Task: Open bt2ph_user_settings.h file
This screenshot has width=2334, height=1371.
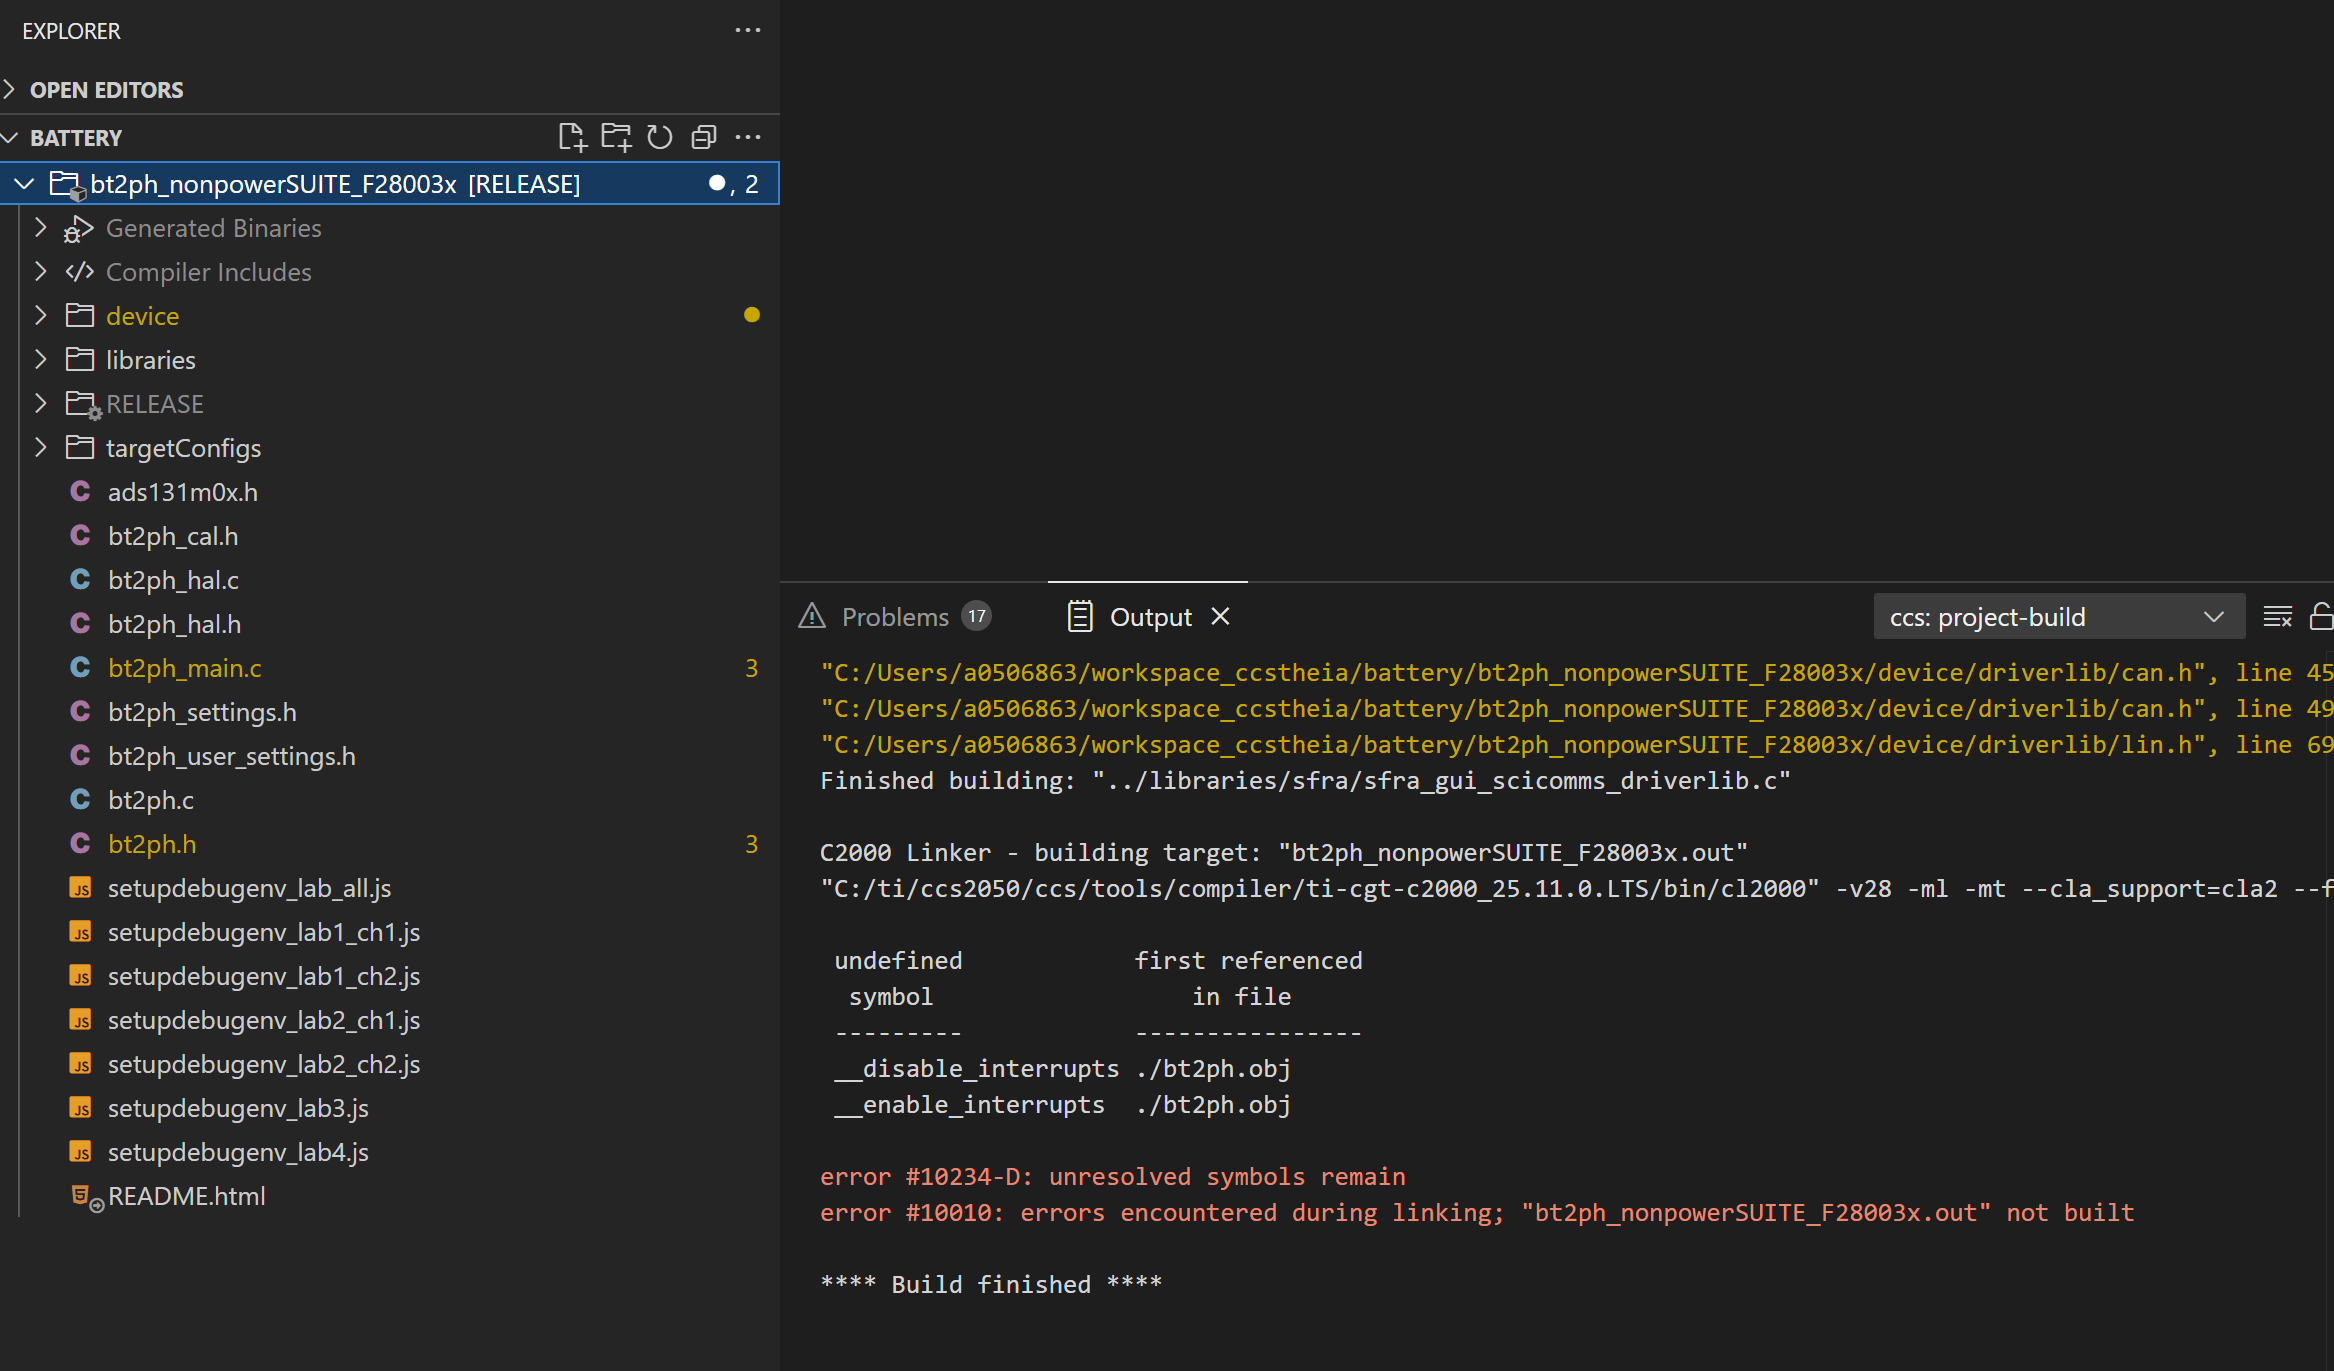Action: coord(232,756)
